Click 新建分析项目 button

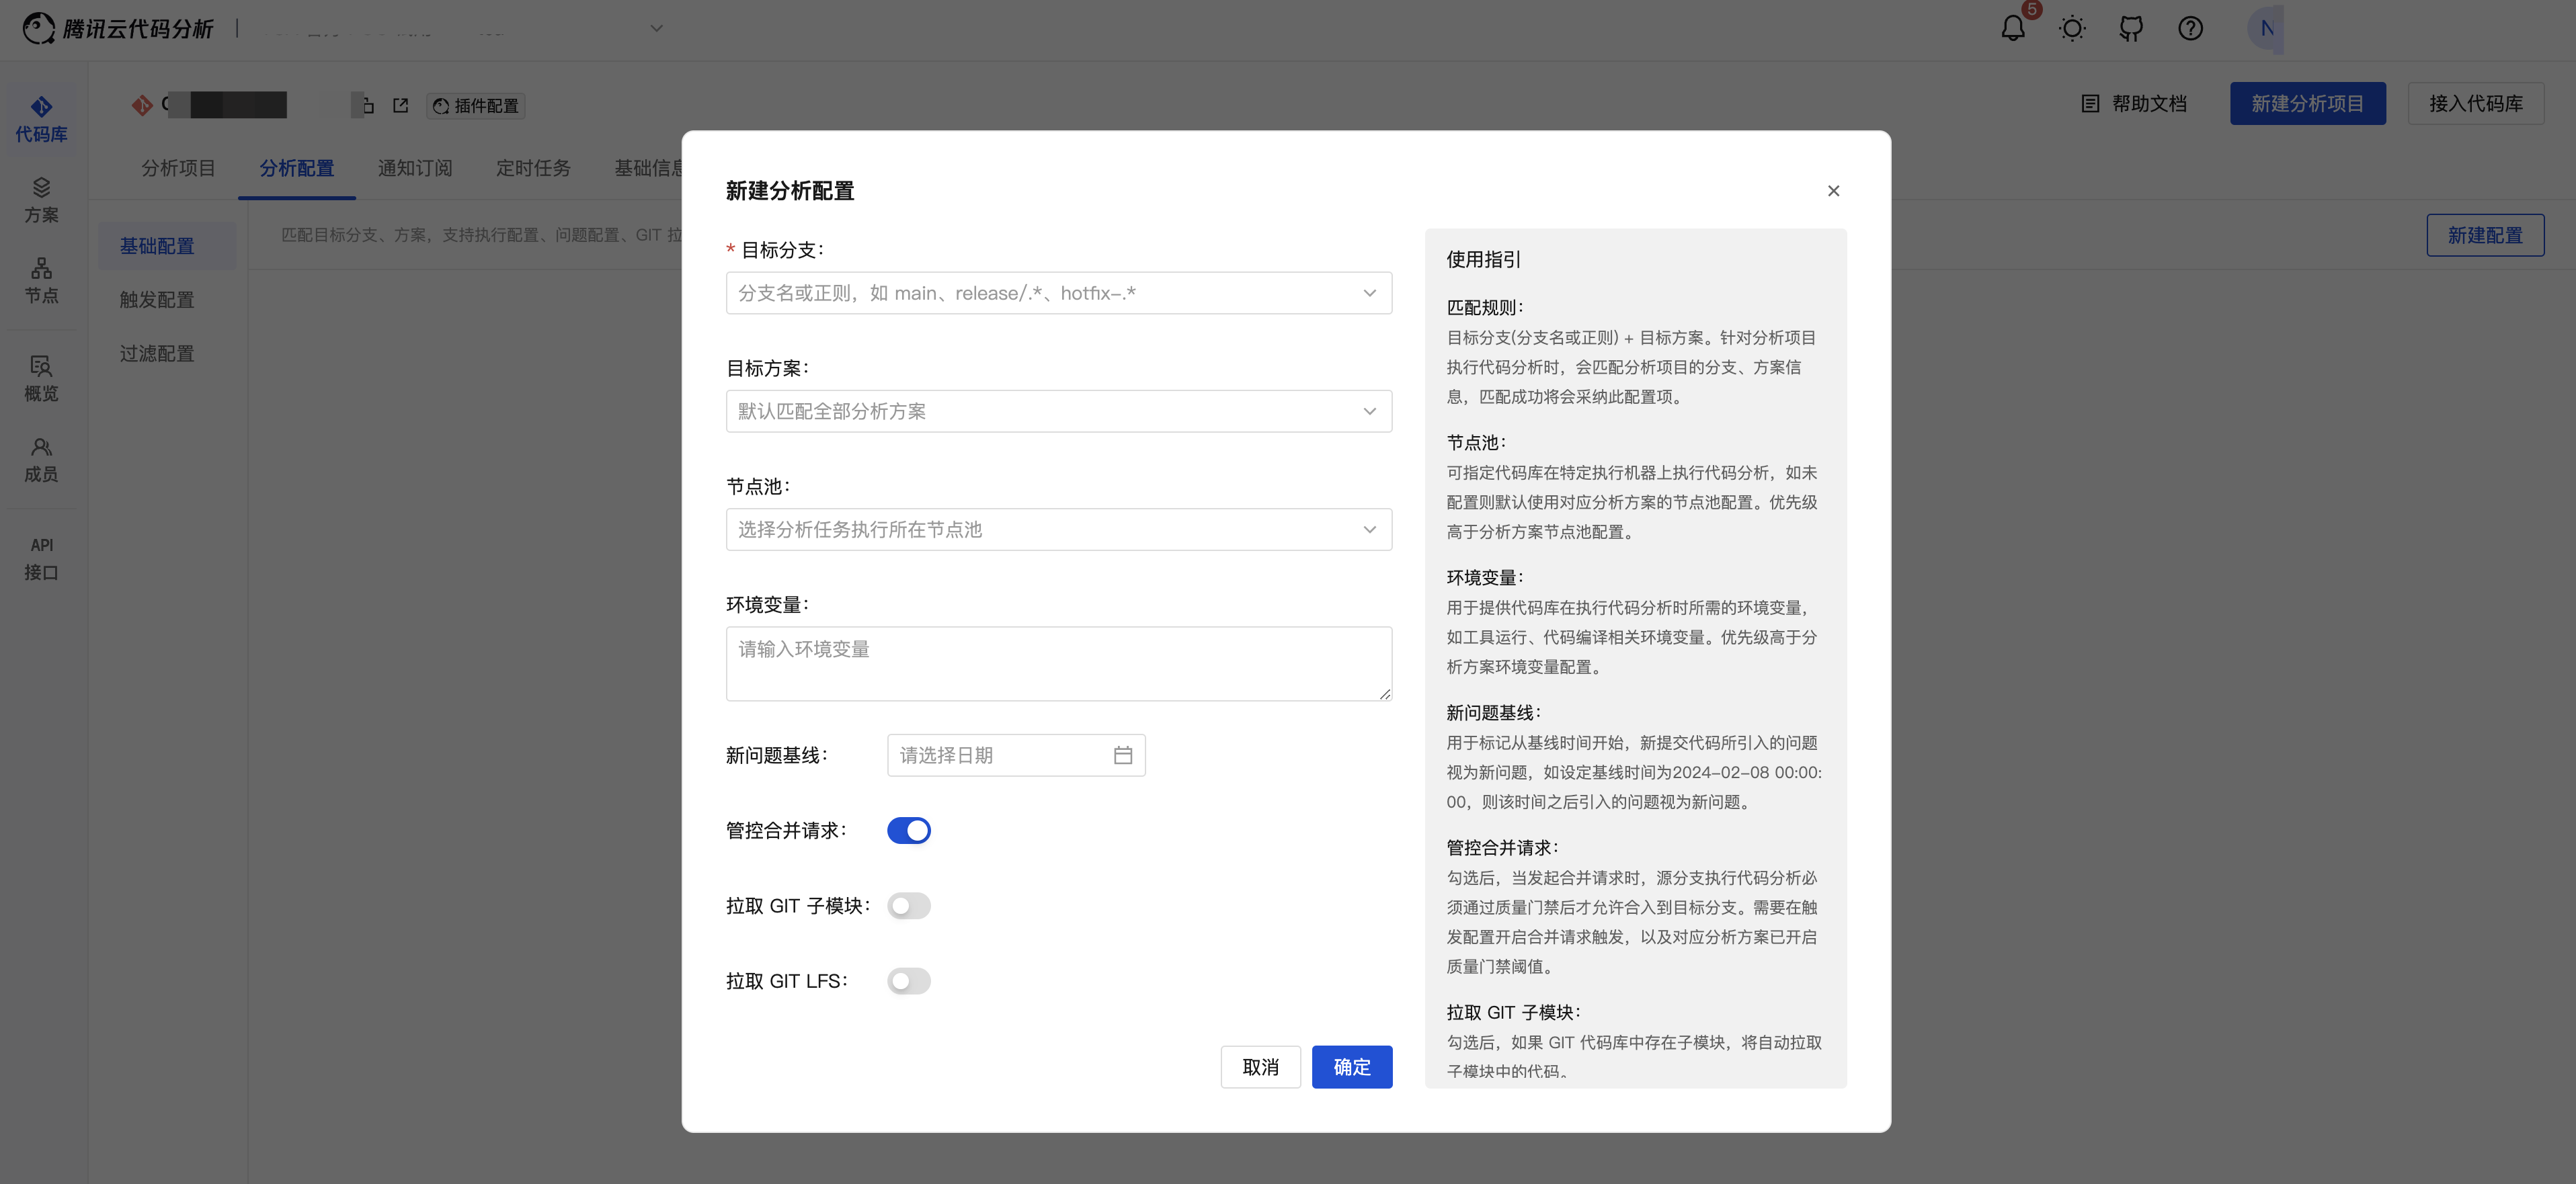tap(2307, 103)
